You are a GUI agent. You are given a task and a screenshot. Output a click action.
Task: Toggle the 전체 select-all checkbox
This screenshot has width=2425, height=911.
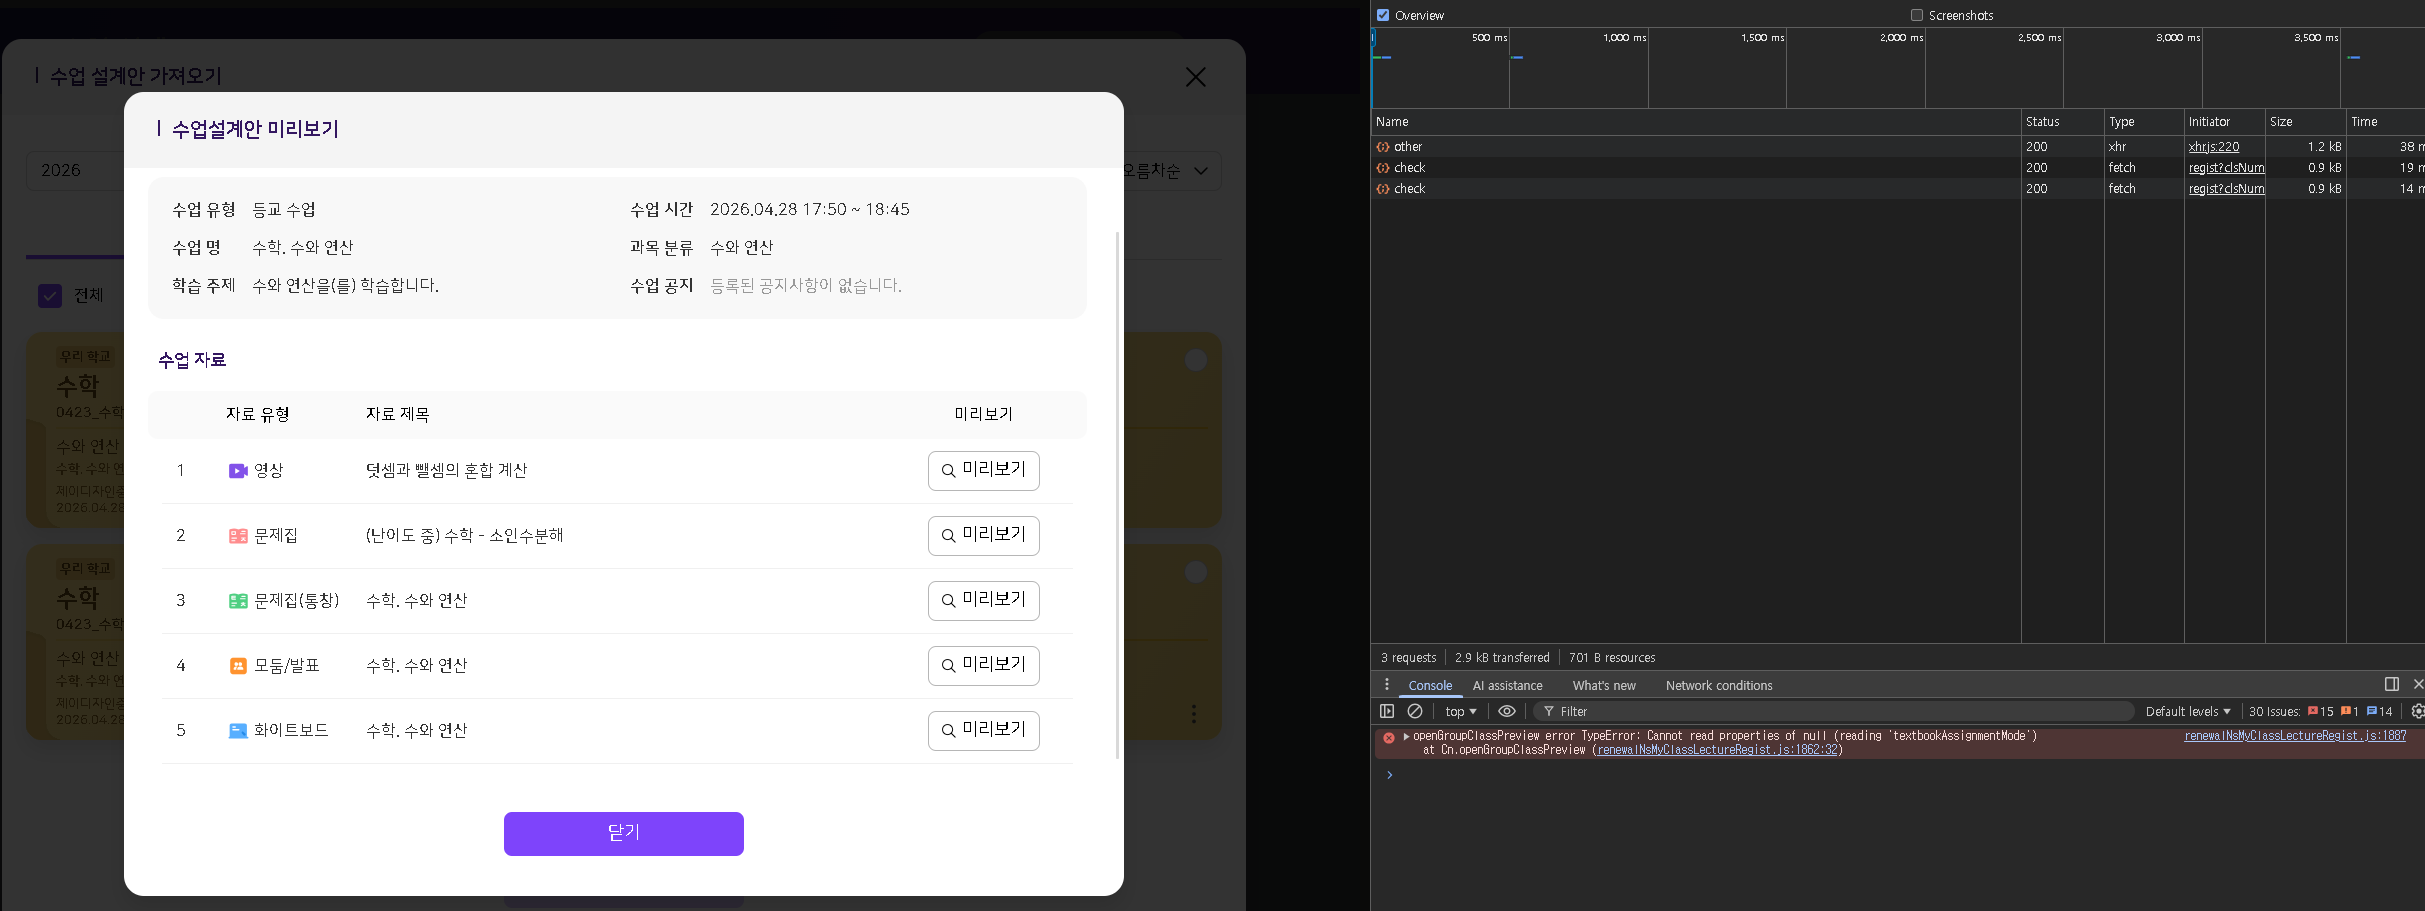[x=50, y=296]
